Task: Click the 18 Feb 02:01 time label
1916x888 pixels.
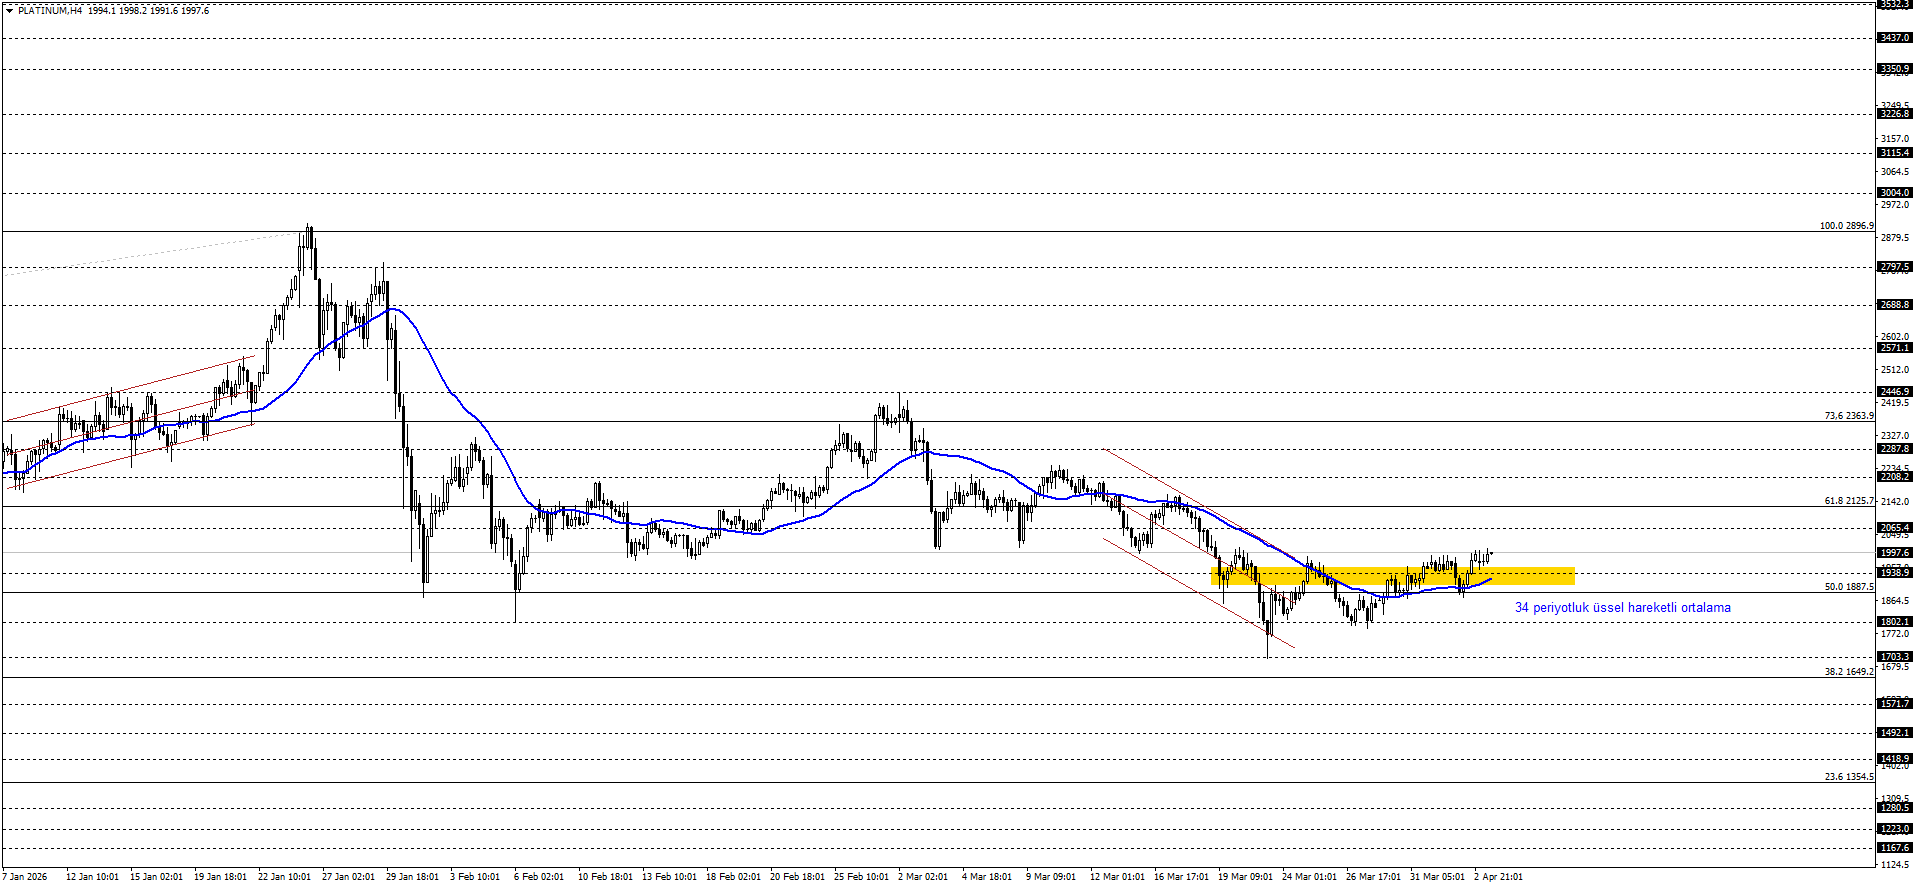Action: tap(733, 877)
